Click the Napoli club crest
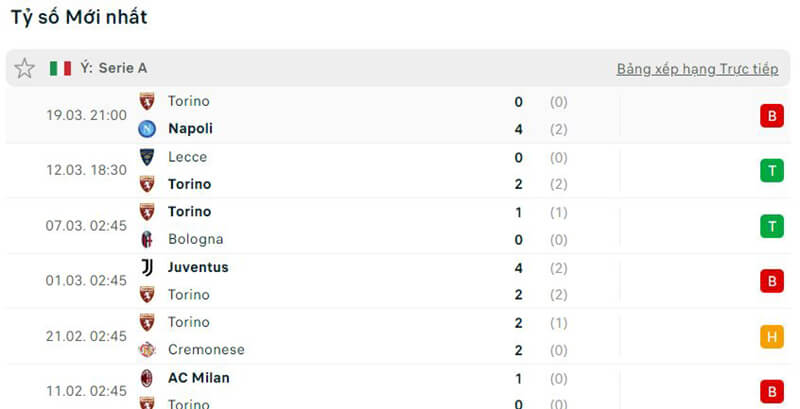The height and width of the screenshot is (409, 800). (x=147, y=129)
